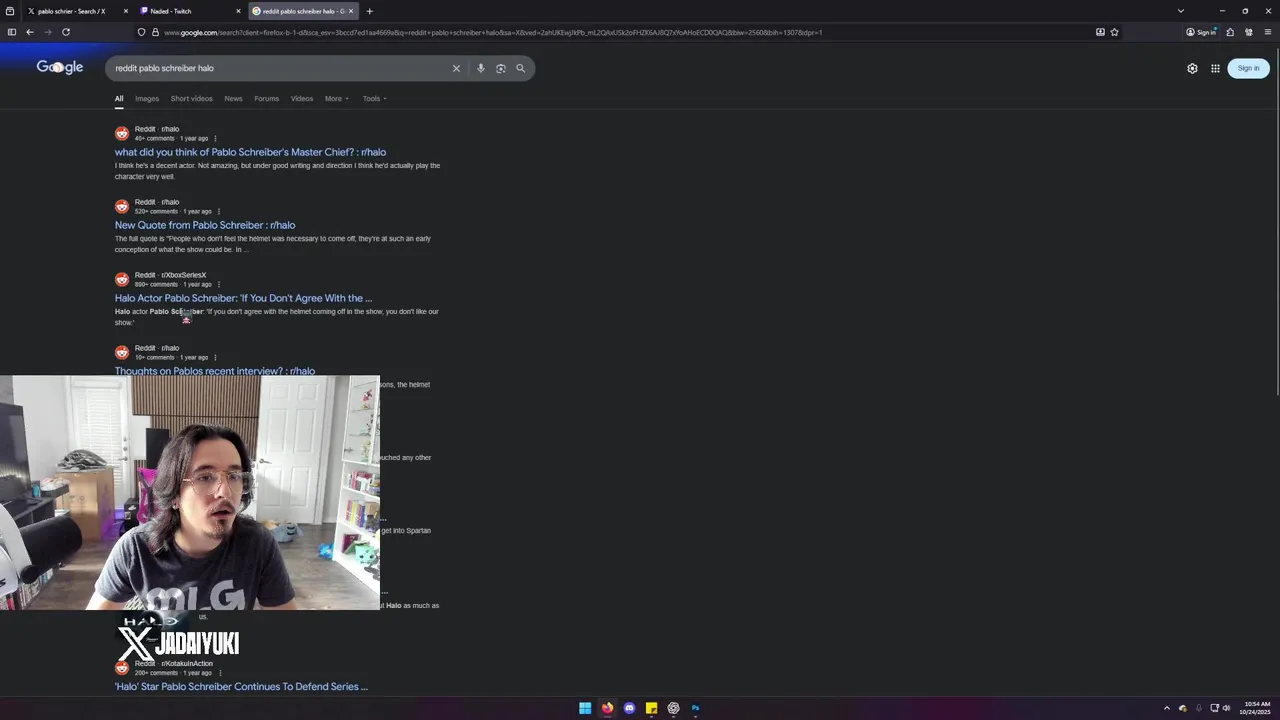Expand the 'More' search filter dropdown
Image resolution: width=1280 pixels, height=720 pixels.
click(336, 98)
